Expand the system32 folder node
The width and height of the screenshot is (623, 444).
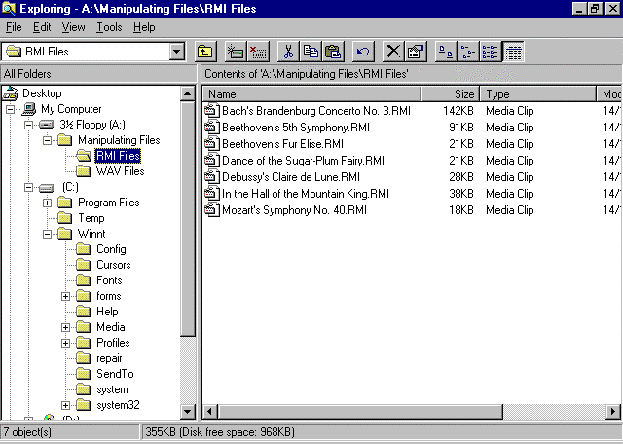tap(66, 405)
